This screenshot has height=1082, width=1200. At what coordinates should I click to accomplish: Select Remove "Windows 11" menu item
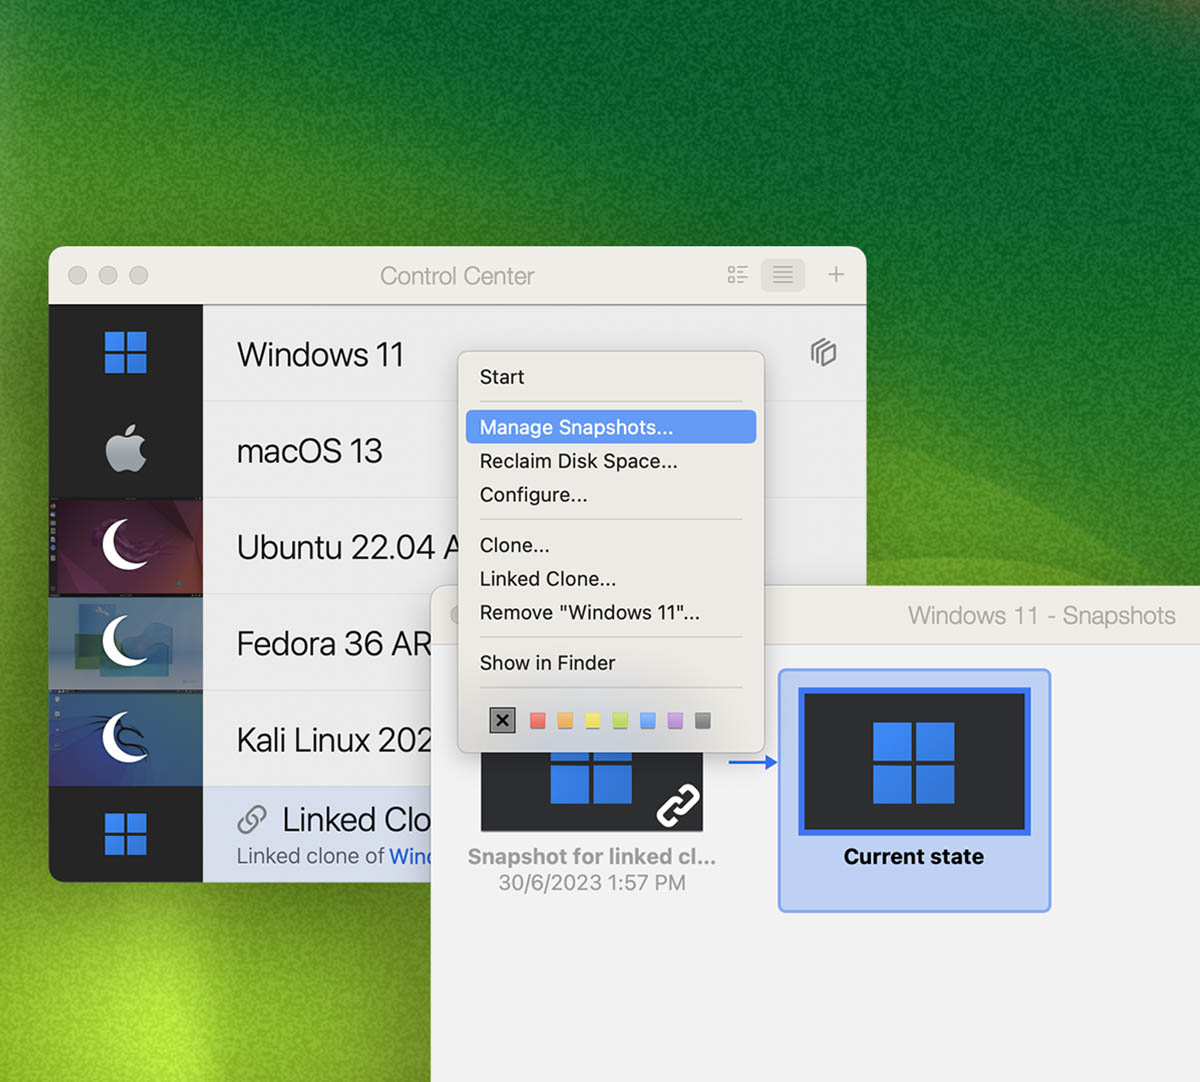coord(589,613)
